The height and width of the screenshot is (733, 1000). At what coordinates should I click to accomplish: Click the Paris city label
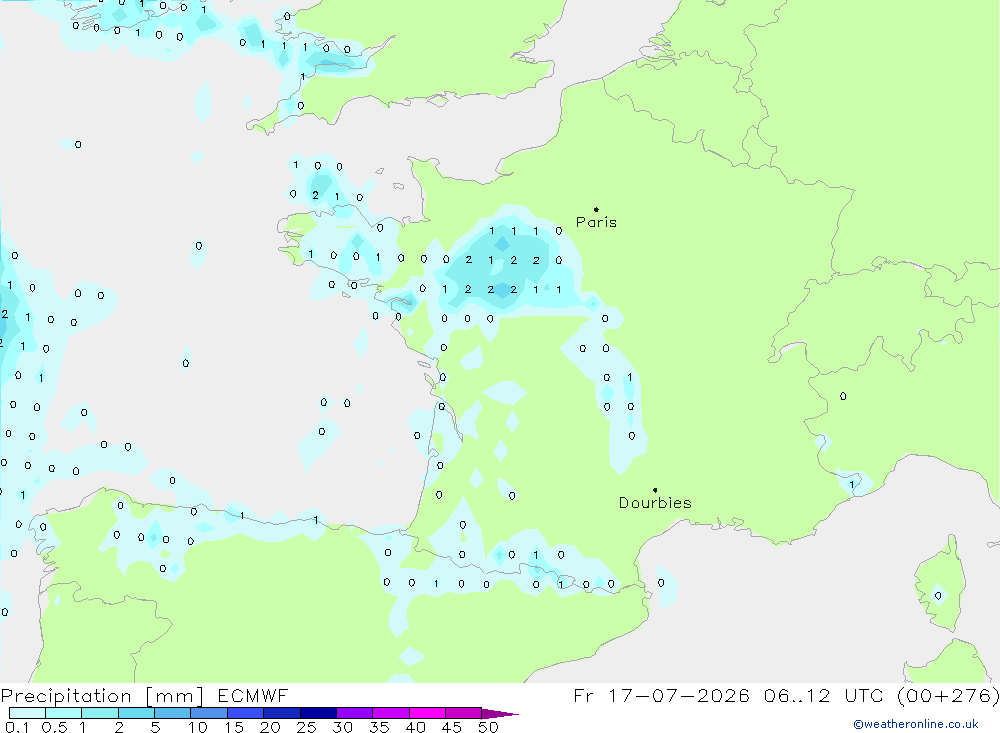(x=596, y=222)
